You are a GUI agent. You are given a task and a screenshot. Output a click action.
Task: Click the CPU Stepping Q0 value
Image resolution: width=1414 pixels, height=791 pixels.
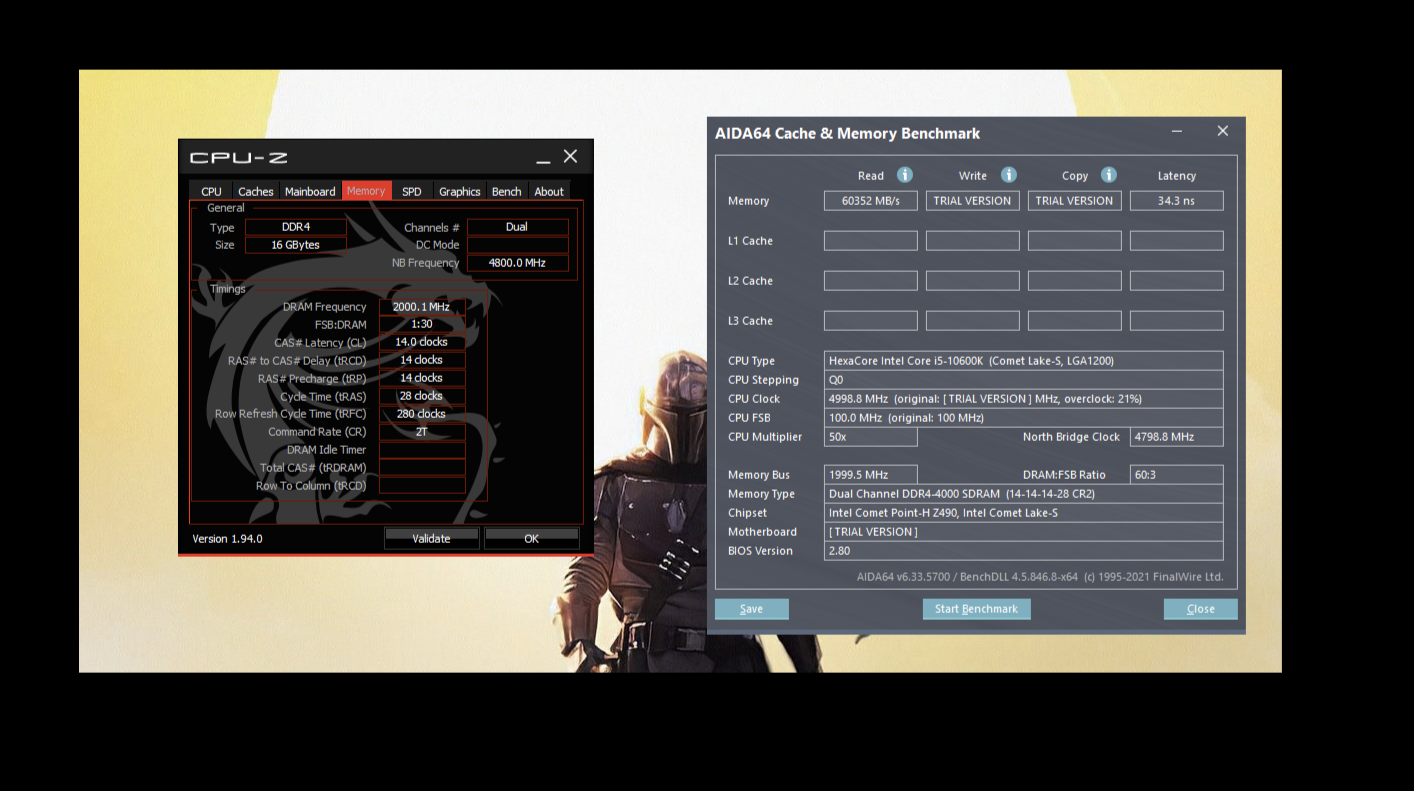coord(1024,380)
